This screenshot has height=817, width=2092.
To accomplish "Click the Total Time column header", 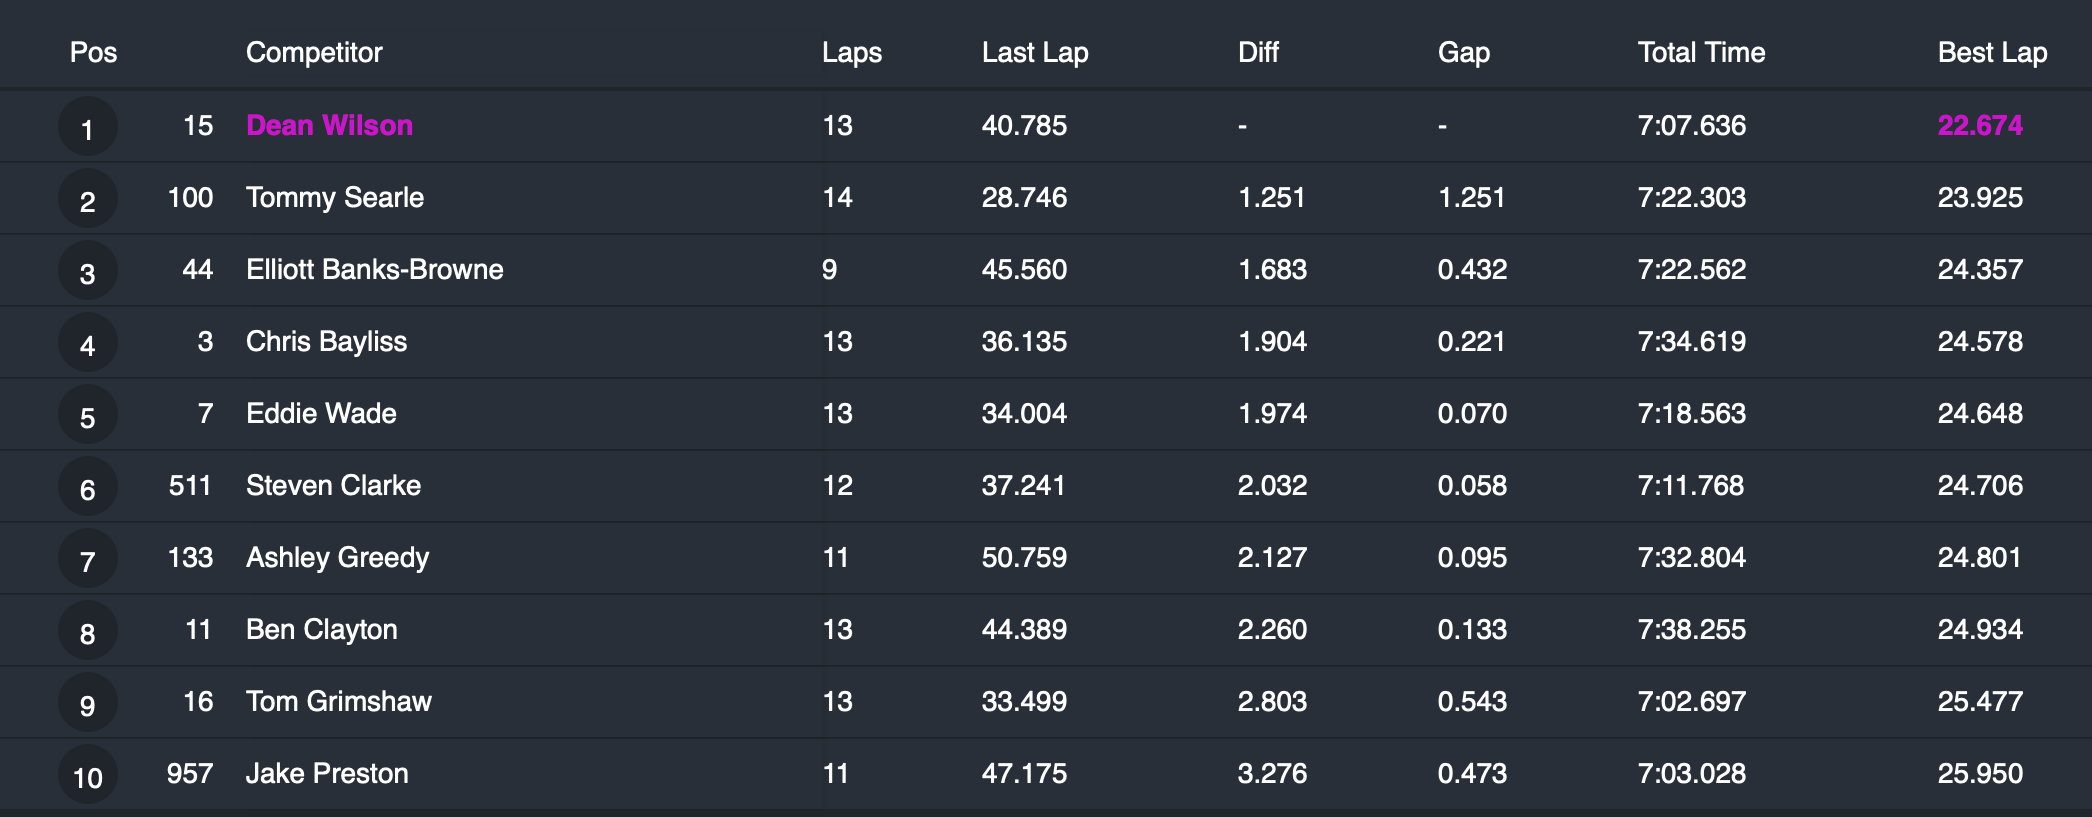I will [x=1701, y=52].
